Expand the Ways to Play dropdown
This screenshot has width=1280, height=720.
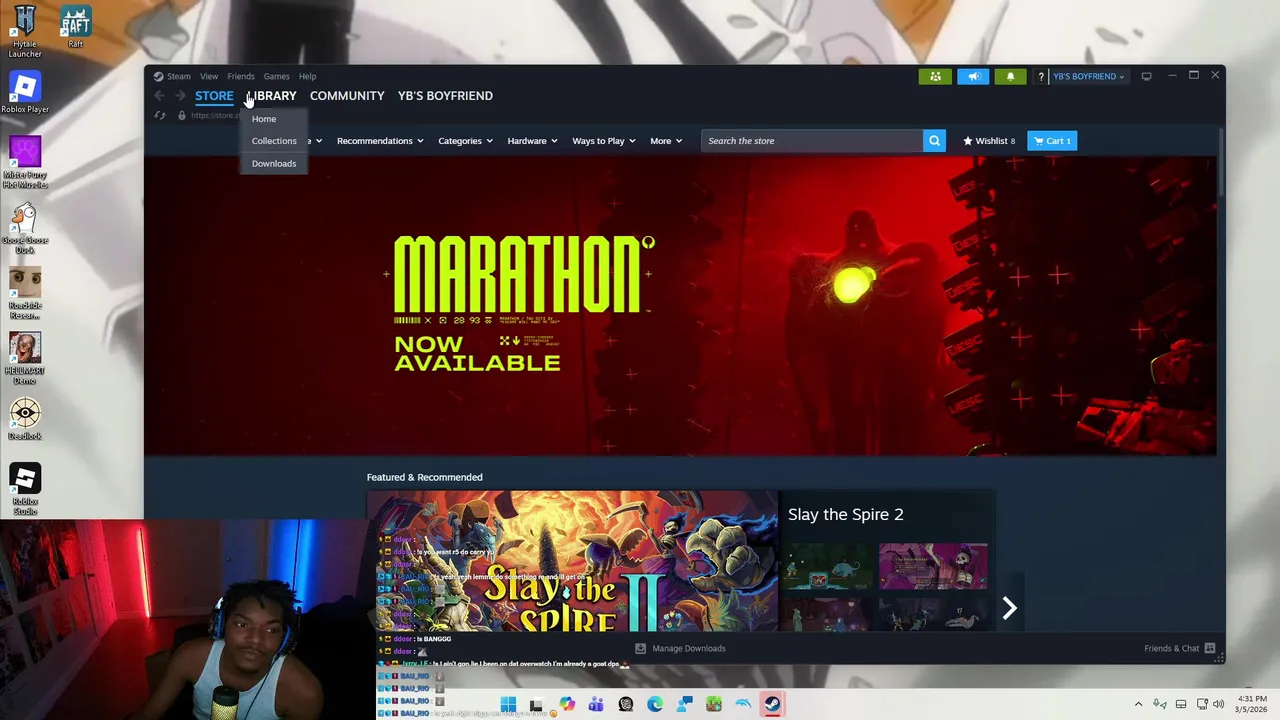604,141
